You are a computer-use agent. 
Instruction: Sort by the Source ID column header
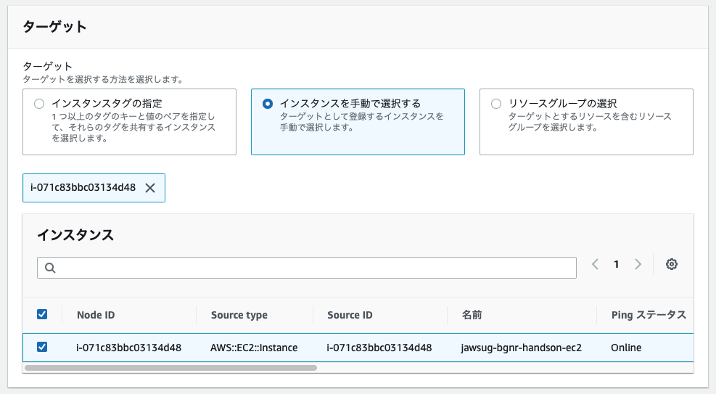pos(350,315)
